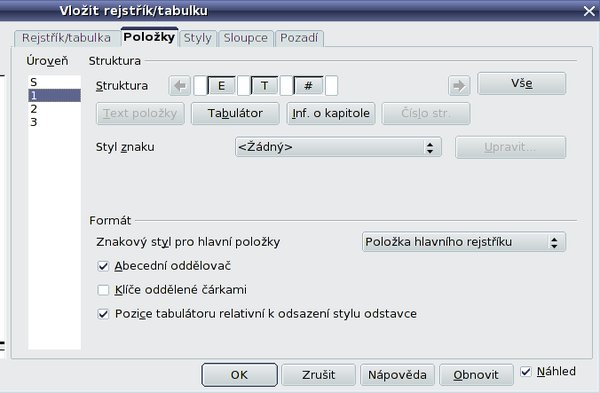The image size is (600, 393).
Task: Switch to the Rejstřík/tabulka tab
Action: 67,38
